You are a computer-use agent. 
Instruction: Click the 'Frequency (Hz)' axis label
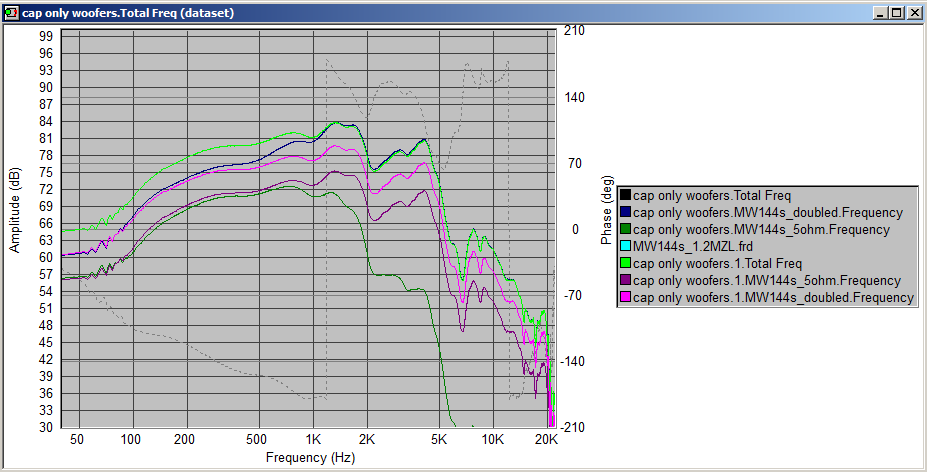(x=310, y=457)
